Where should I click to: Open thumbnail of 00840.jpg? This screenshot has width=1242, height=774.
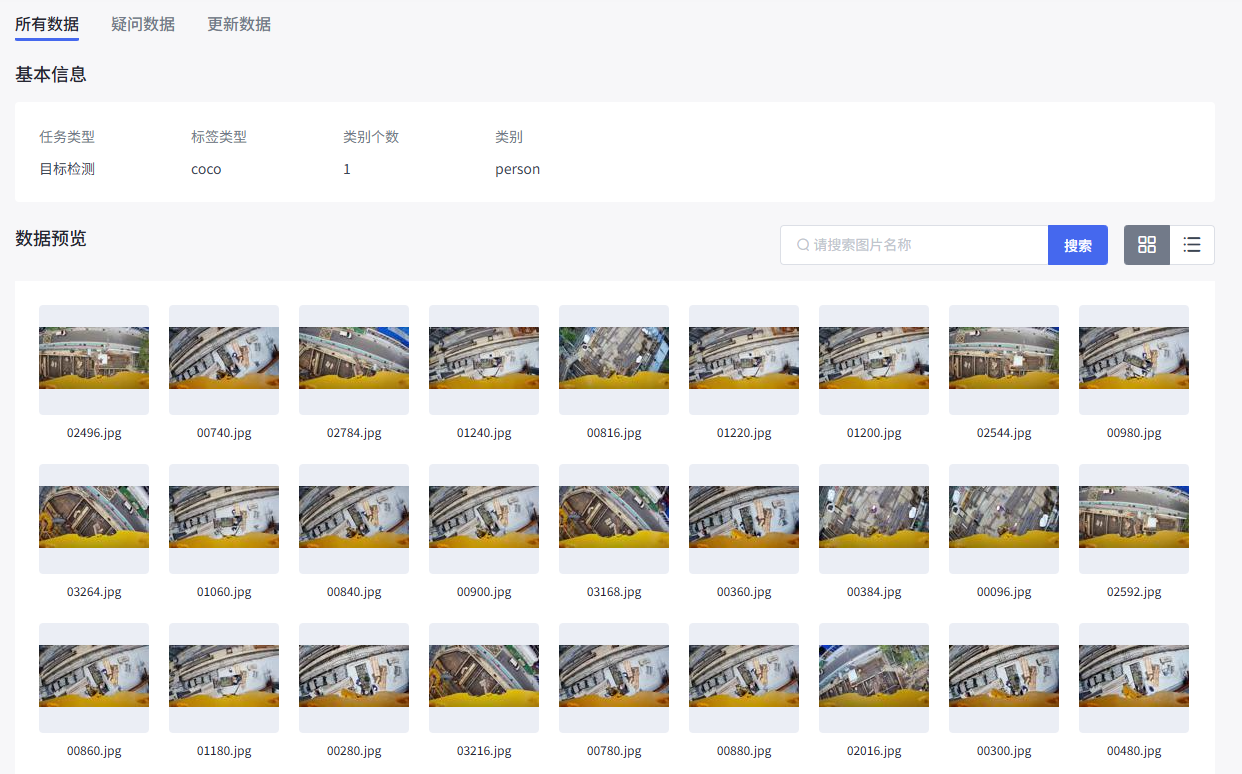click(354, 519)
